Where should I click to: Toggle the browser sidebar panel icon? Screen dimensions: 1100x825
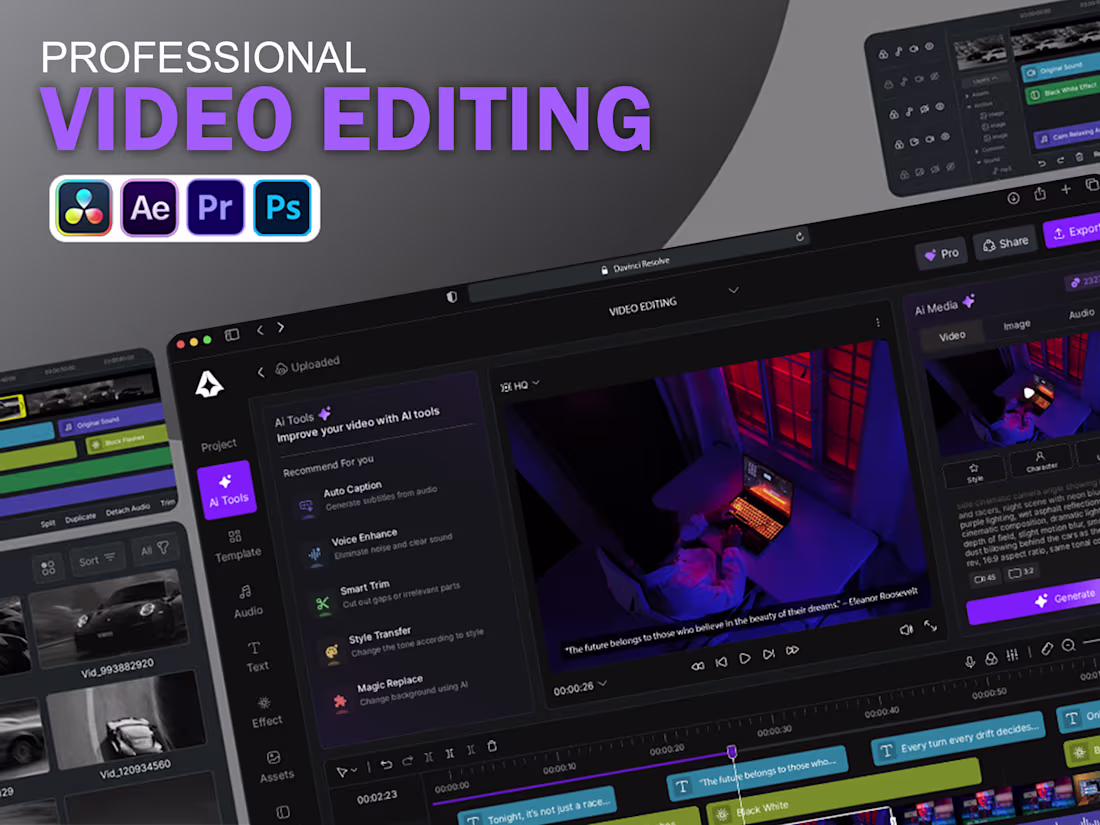click(x=232, y=335)
